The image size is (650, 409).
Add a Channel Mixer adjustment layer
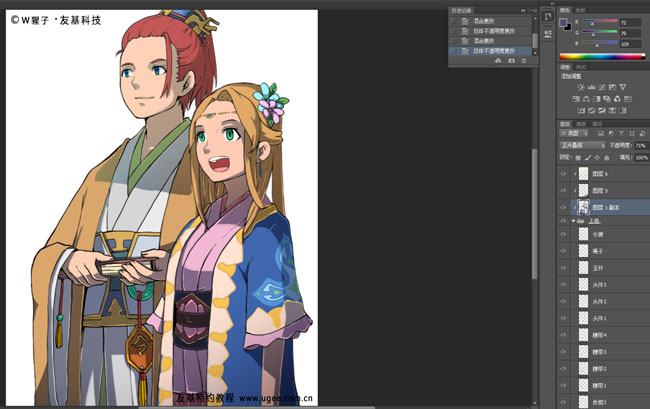pyautogui.click(x=617, y=99)
